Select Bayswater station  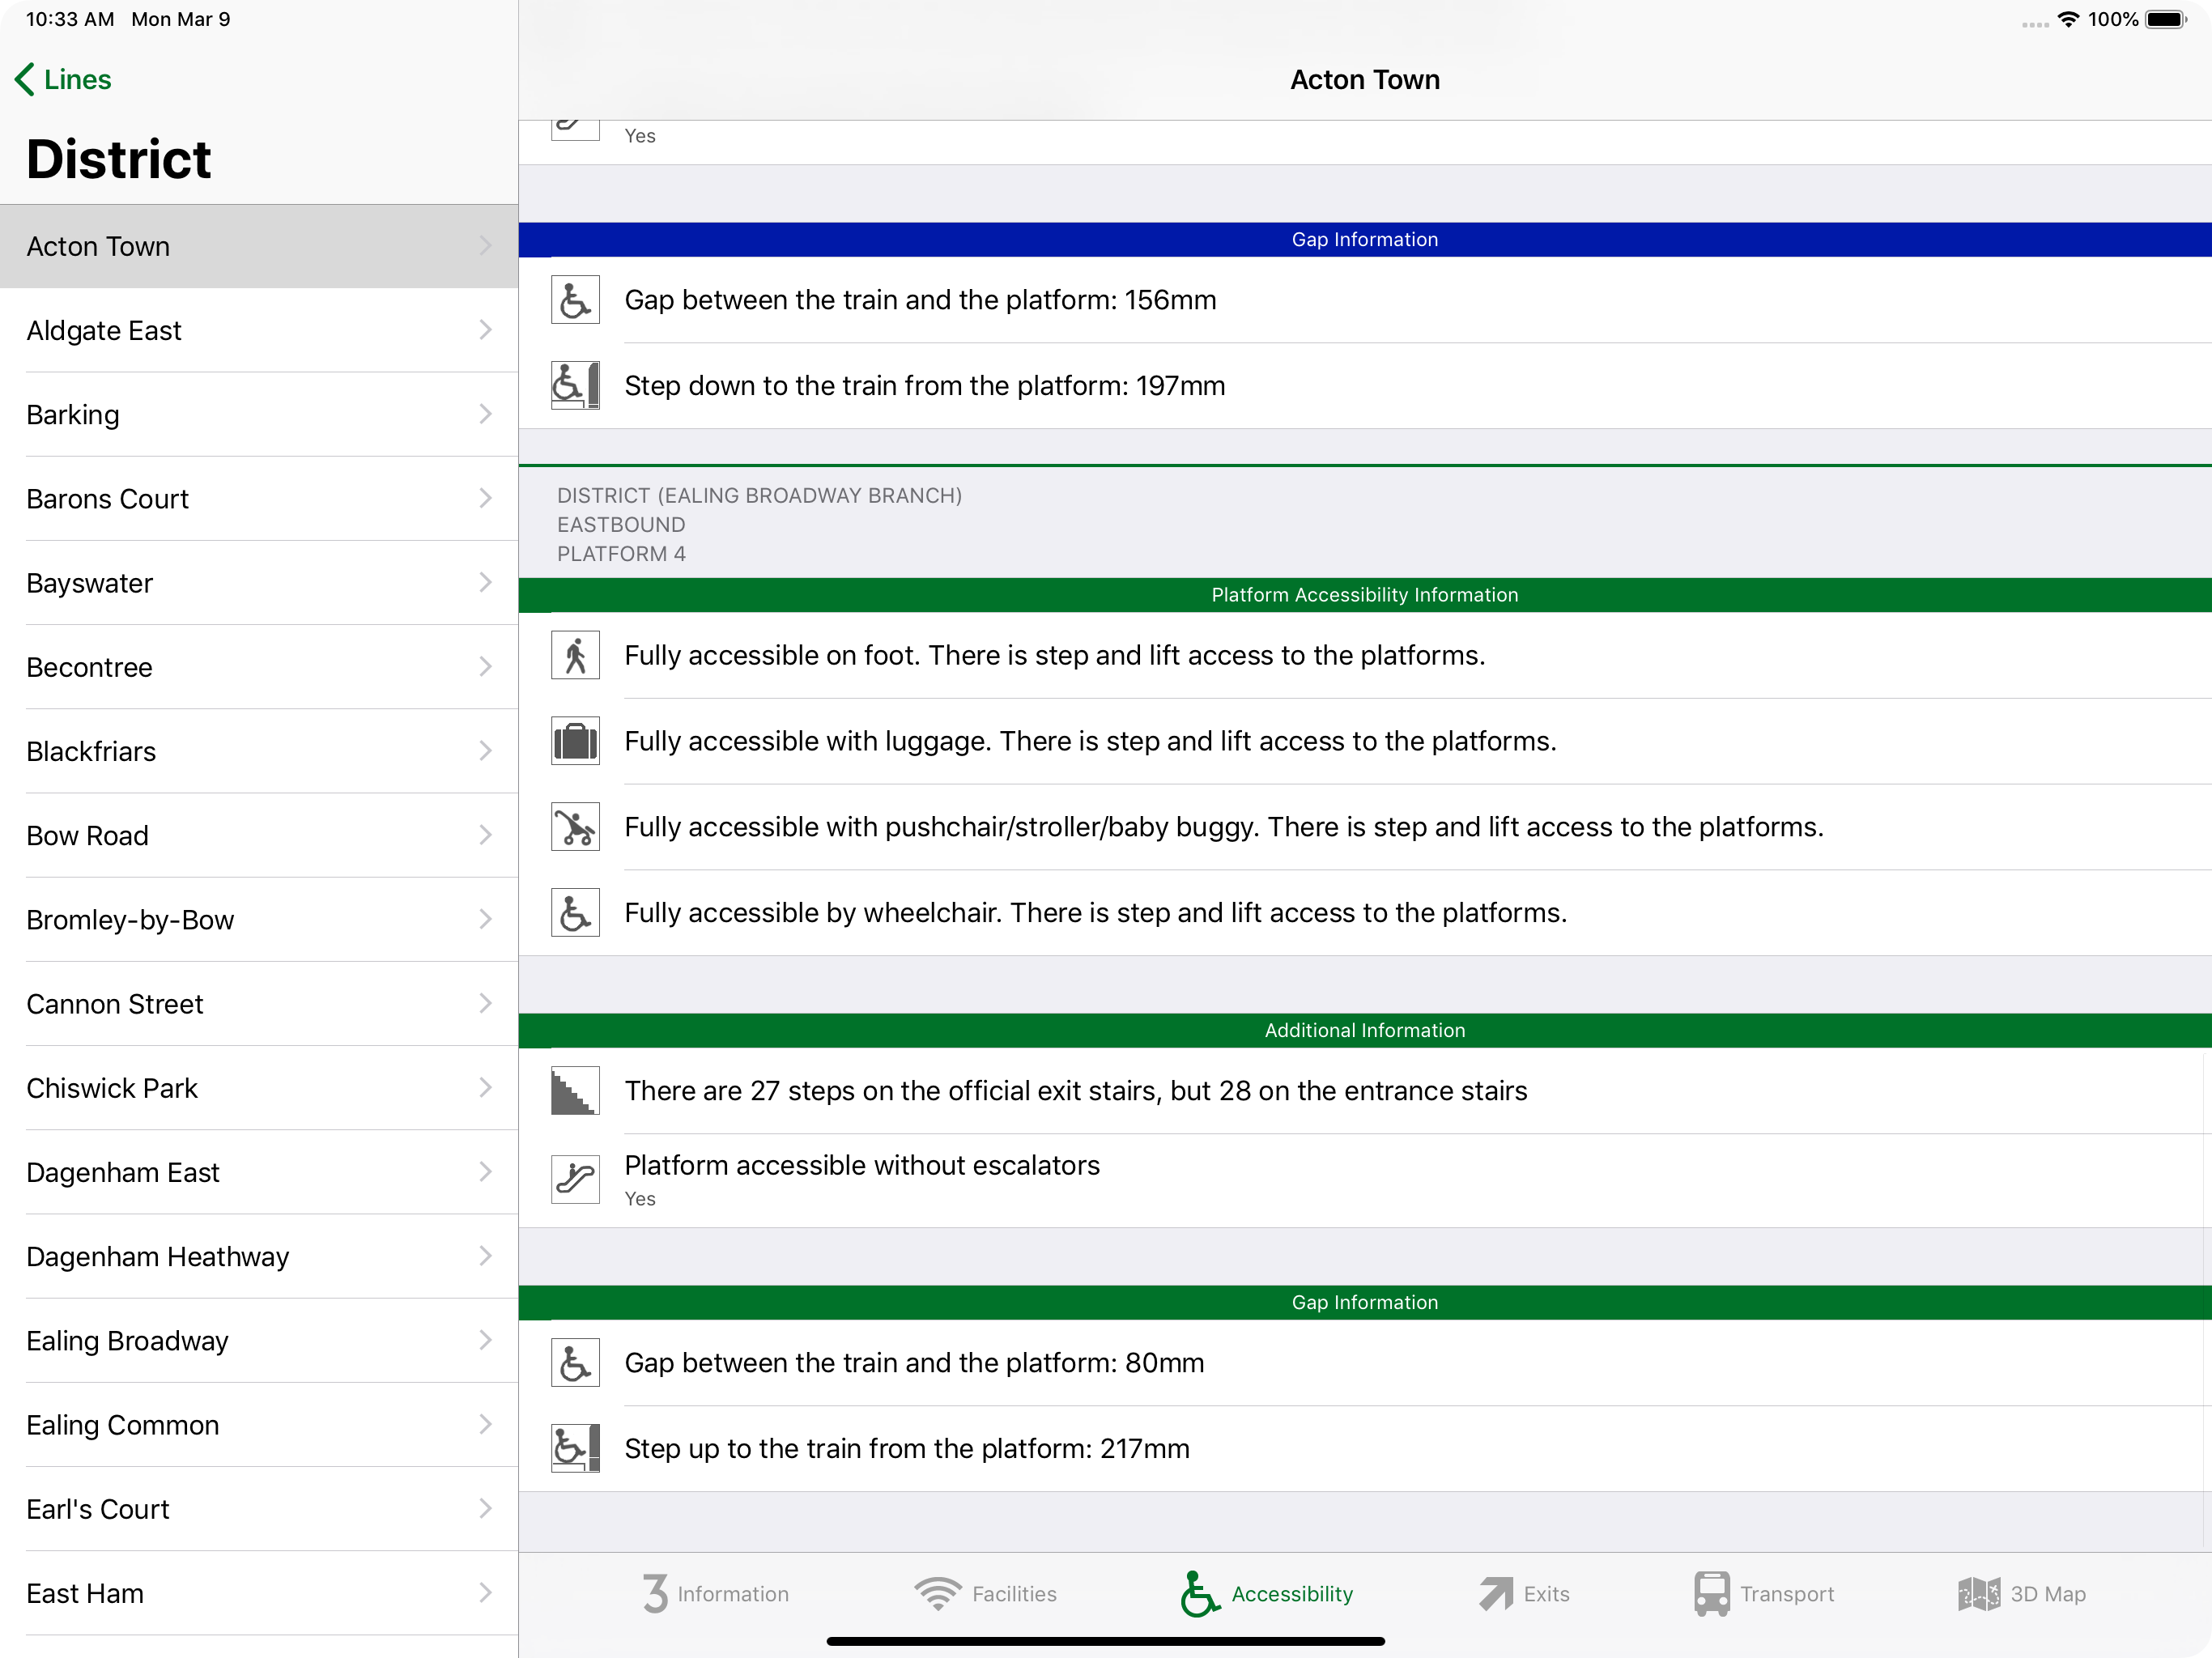coord(259,582)
